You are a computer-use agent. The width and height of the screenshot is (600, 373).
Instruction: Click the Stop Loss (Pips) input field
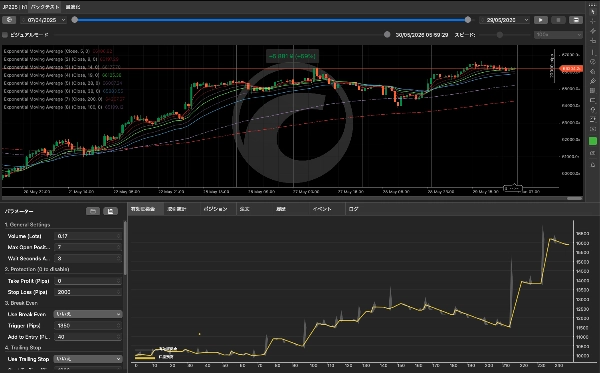[x=88, y=292]
